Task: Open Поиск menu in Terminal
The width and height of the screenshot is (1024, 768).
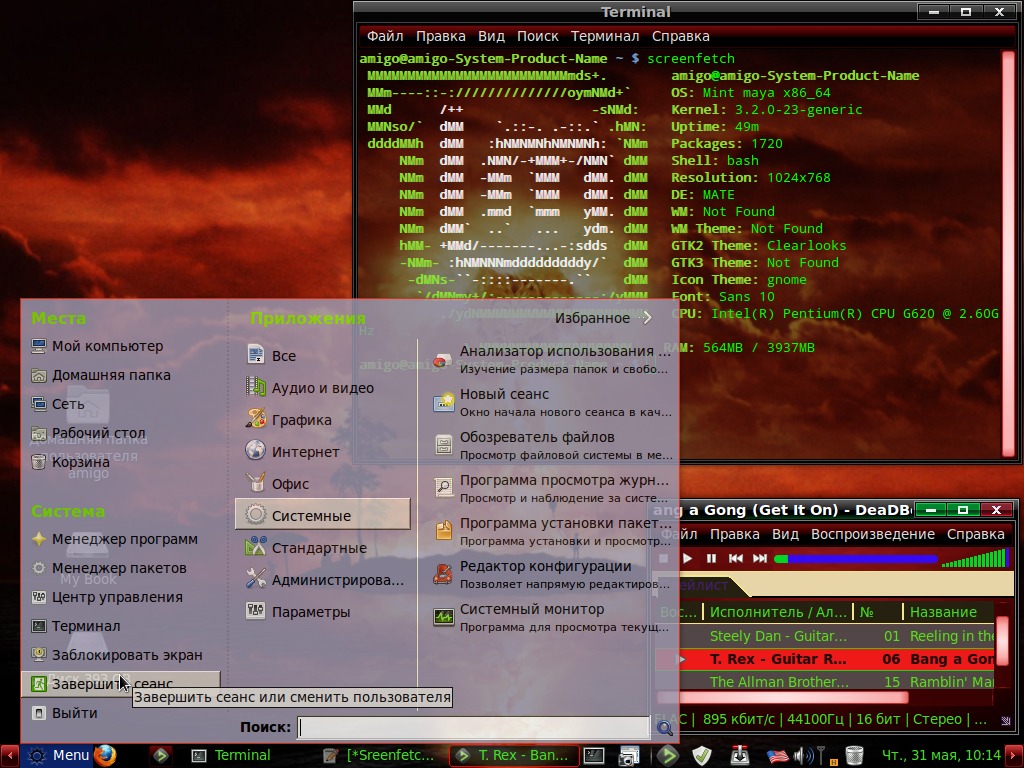Action: [x=537, y=36]
